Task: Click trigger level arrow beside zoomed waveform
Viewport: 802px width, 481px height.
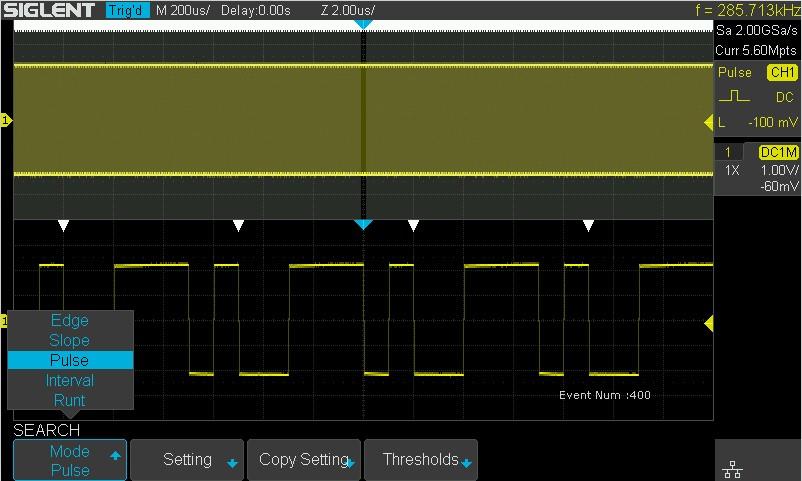Action: coord(709,324)
